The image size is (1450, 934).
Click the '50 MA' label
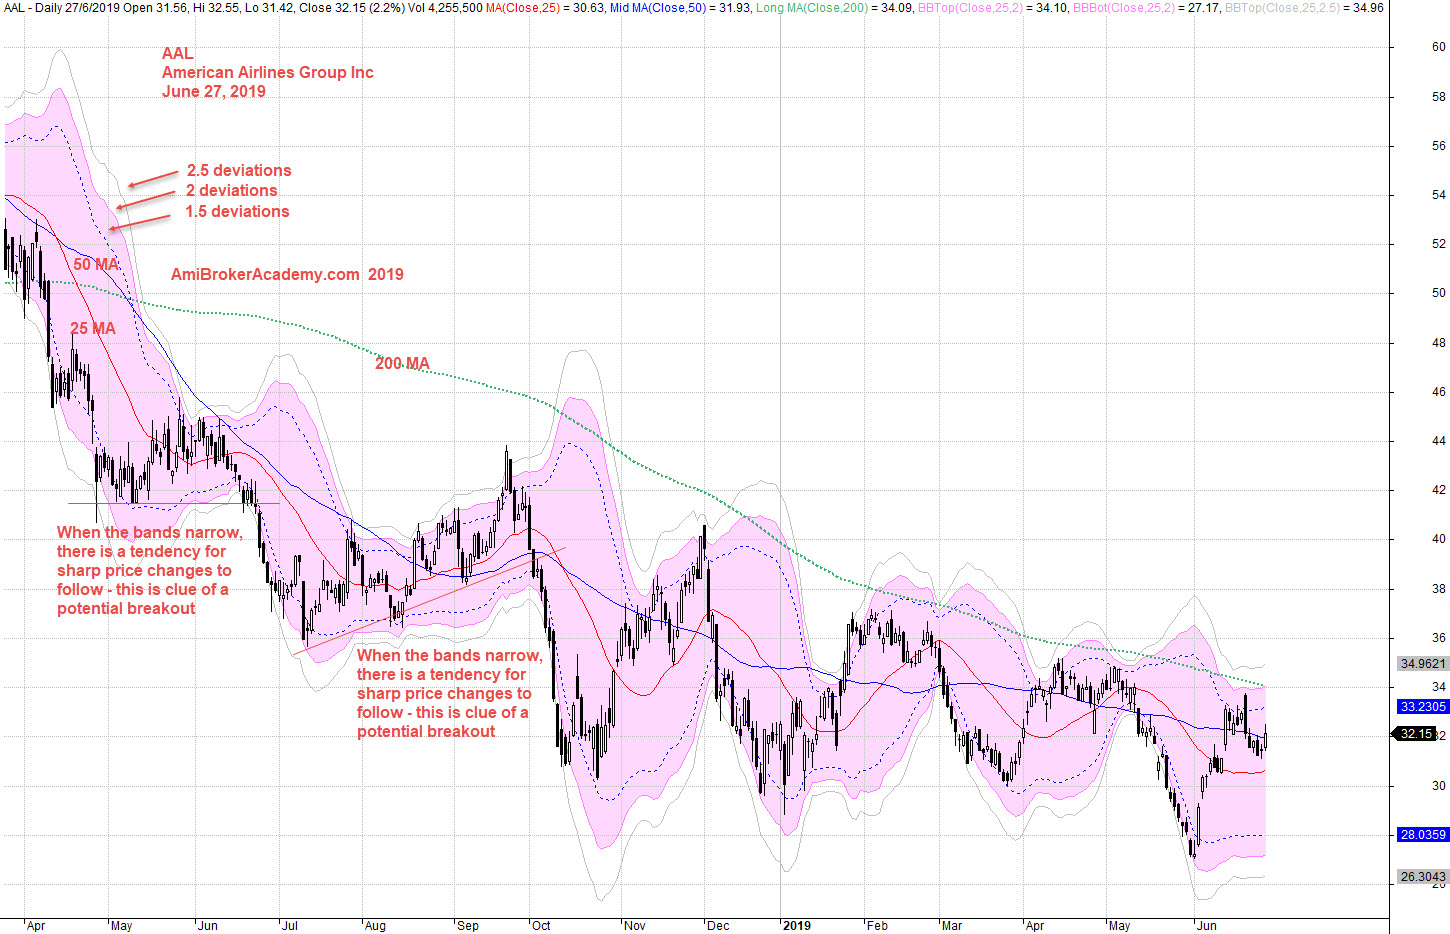pos(96,264)
